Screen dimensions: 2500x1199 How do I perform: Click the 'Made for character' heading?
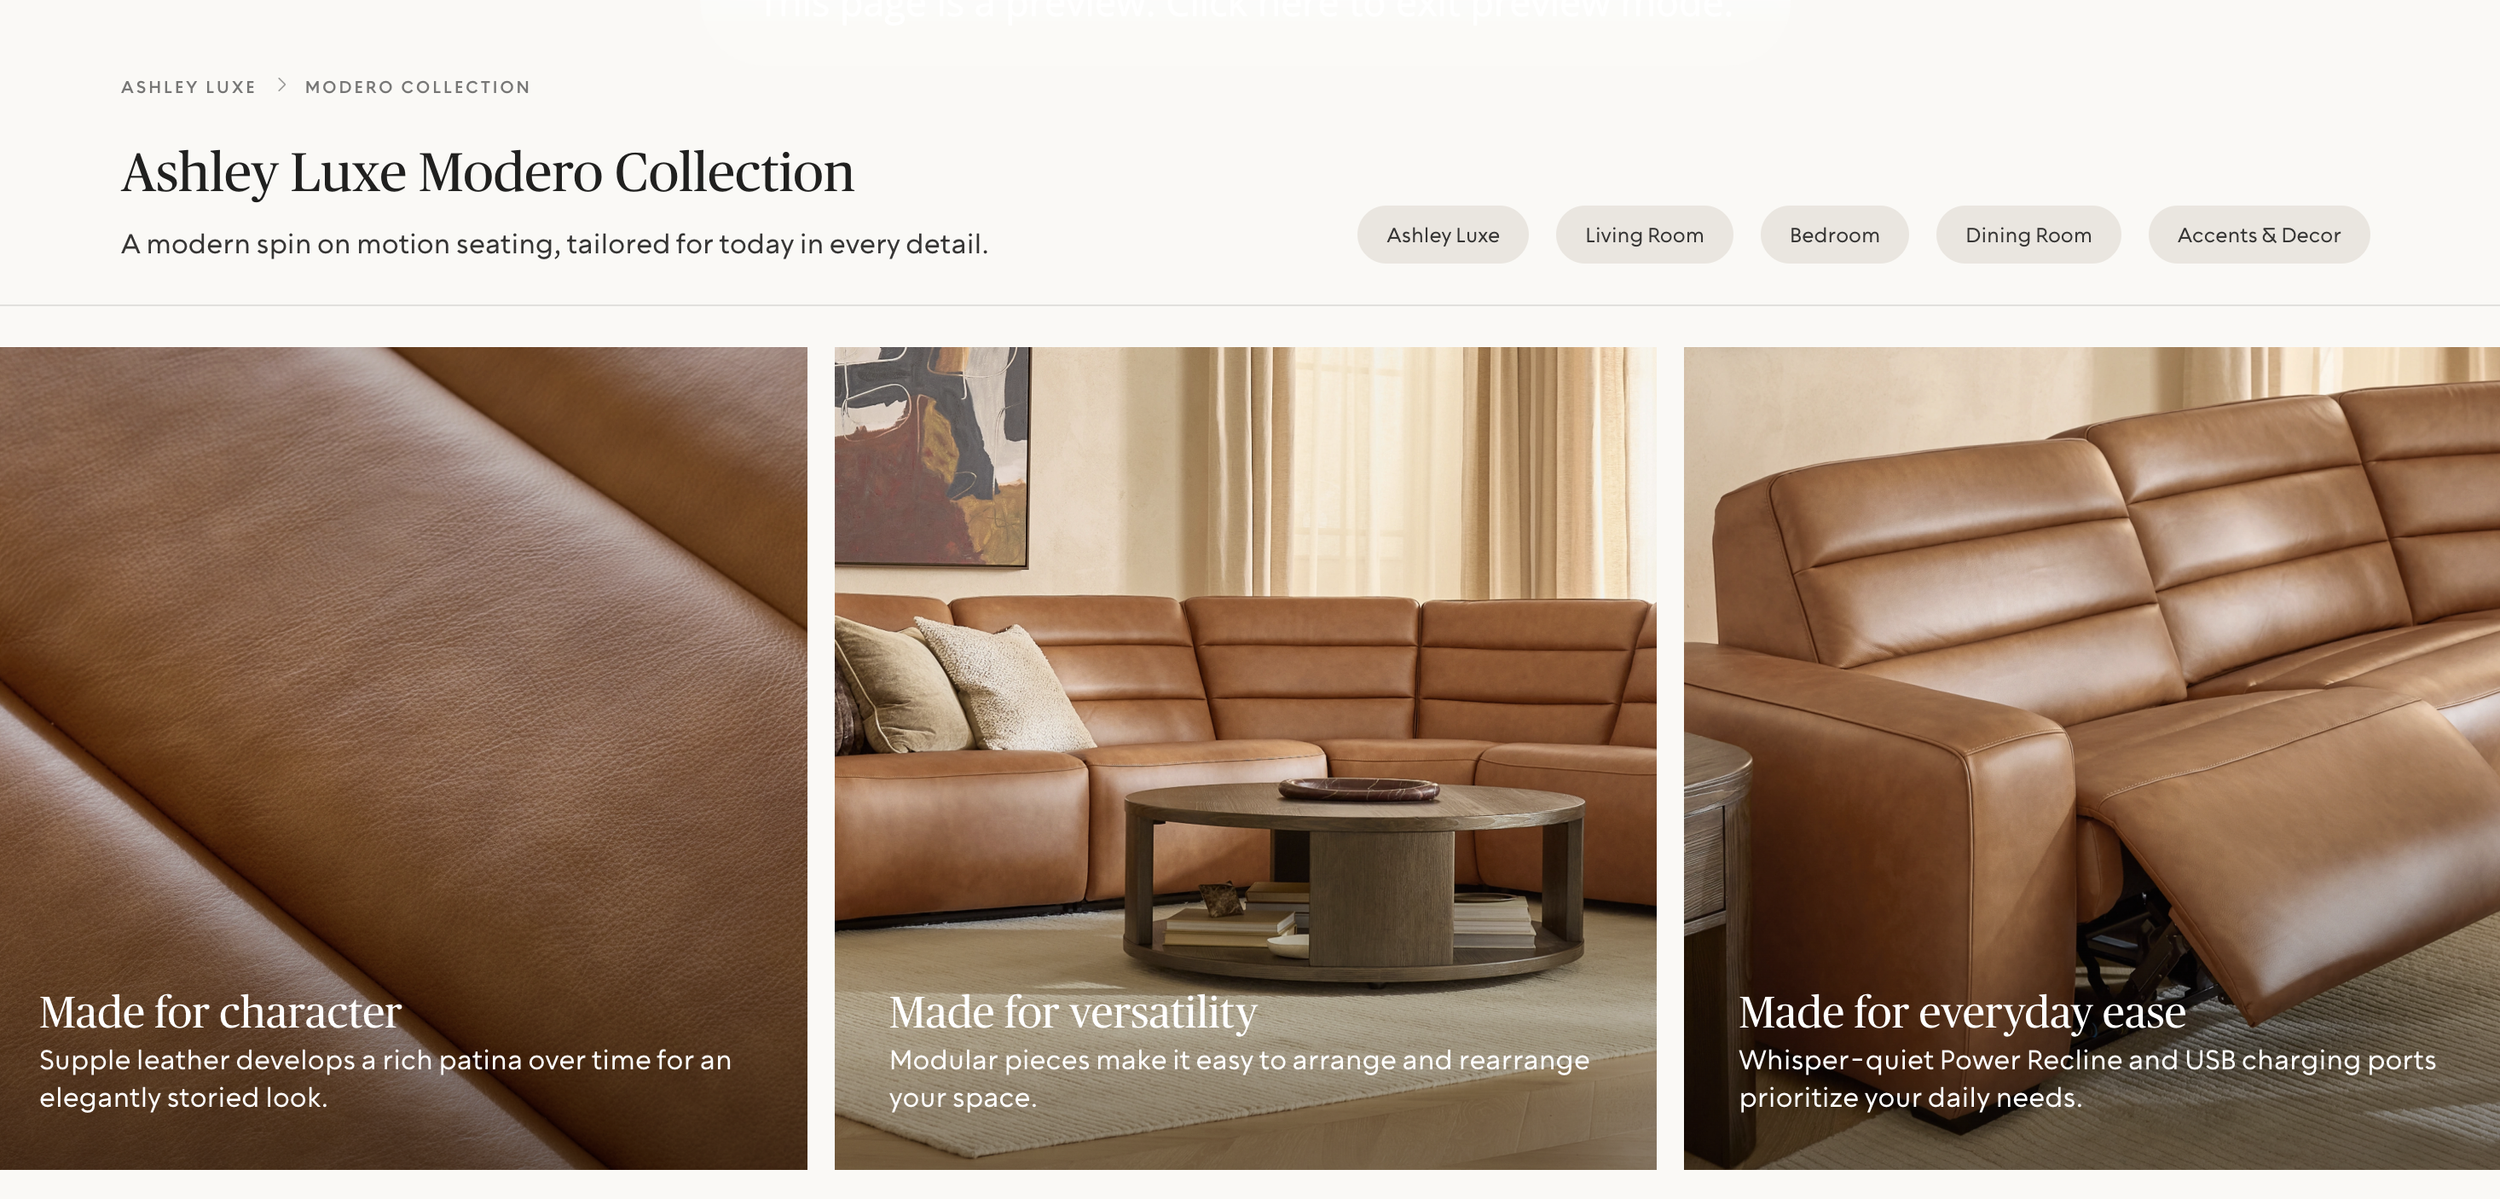[x=220, y=1012]
